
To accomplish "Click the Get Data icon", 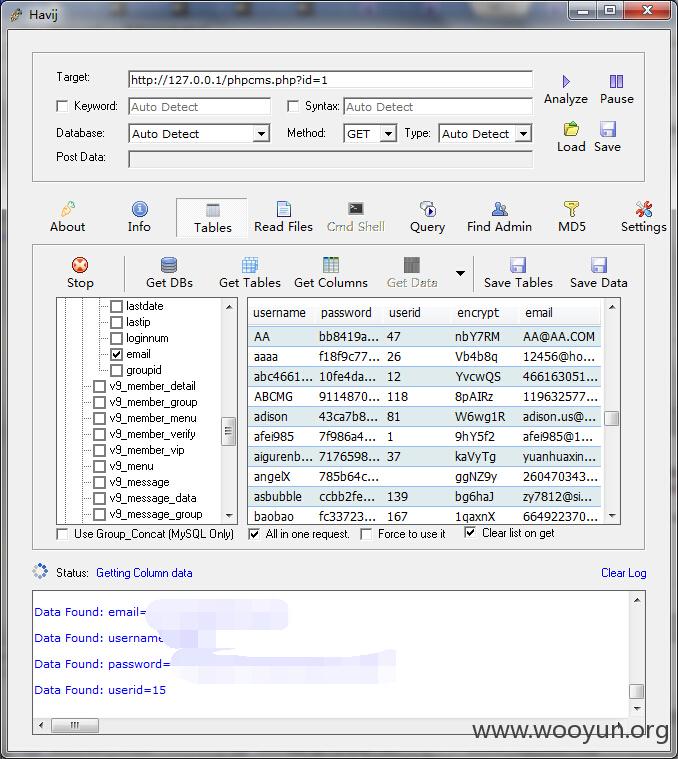I will [x=412, y=265].
